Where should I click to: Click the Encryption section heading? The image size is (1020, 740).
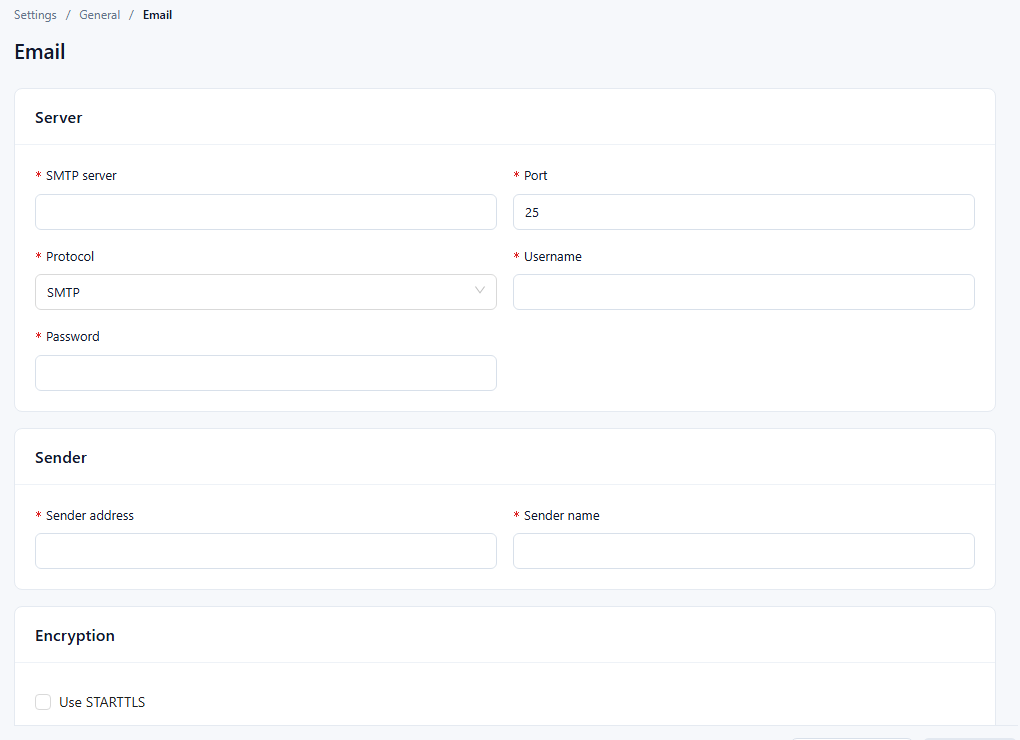[75, 636]
